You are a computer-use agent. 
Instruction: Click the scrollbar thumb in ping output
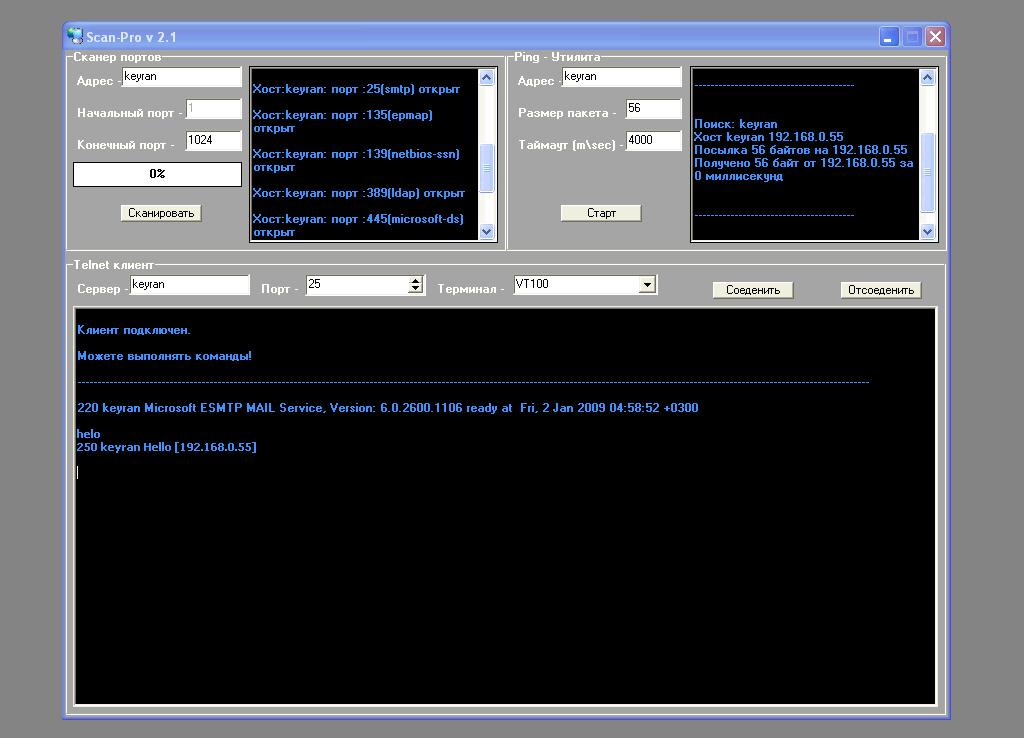tap(927, 172)
